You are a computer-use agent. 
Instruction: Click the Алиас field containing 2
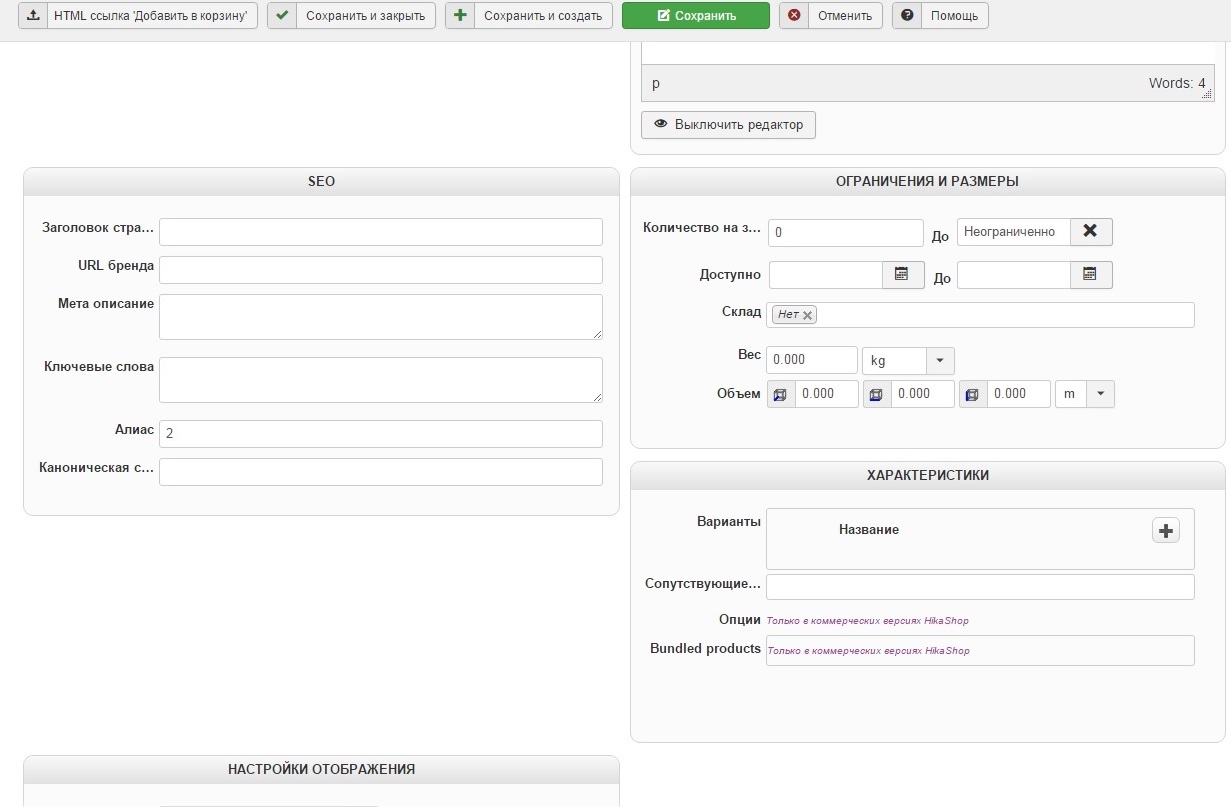point(381,434)
